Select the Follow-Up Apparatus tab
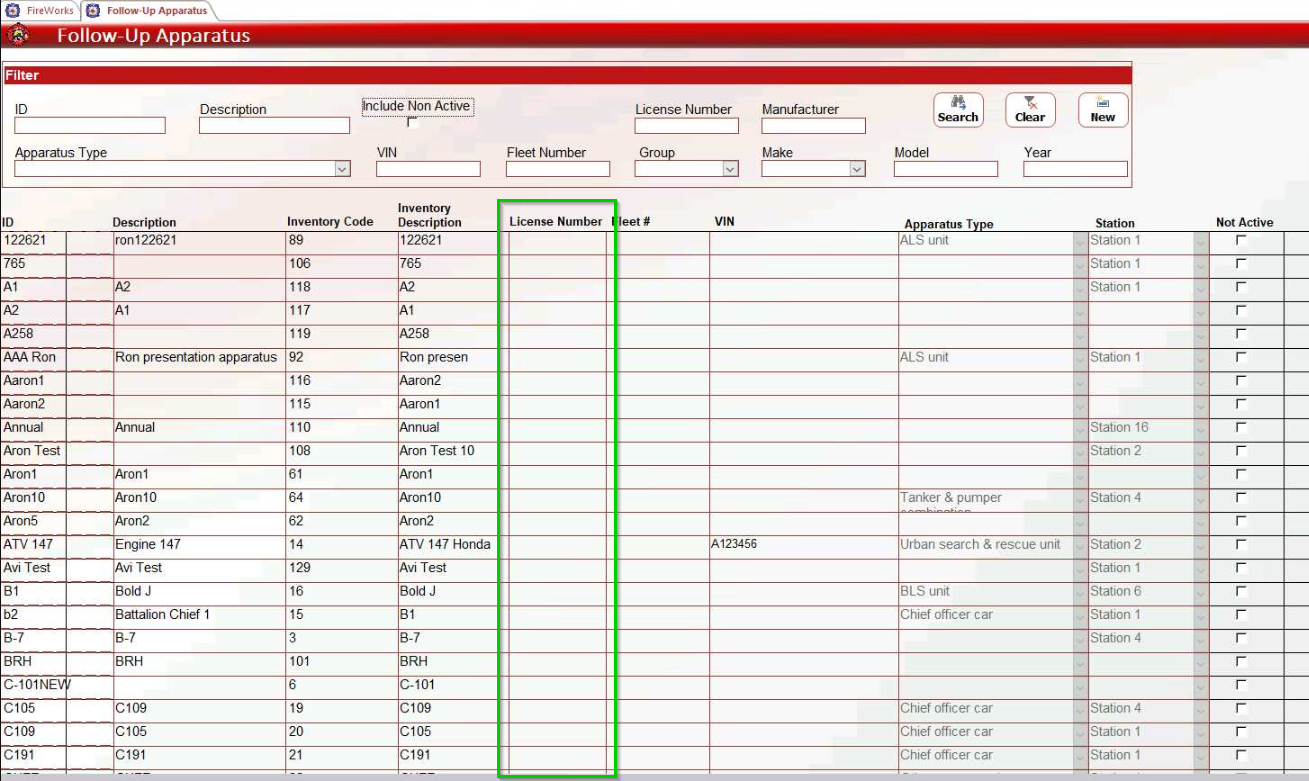1309x781 pixels. click(147, 10)
